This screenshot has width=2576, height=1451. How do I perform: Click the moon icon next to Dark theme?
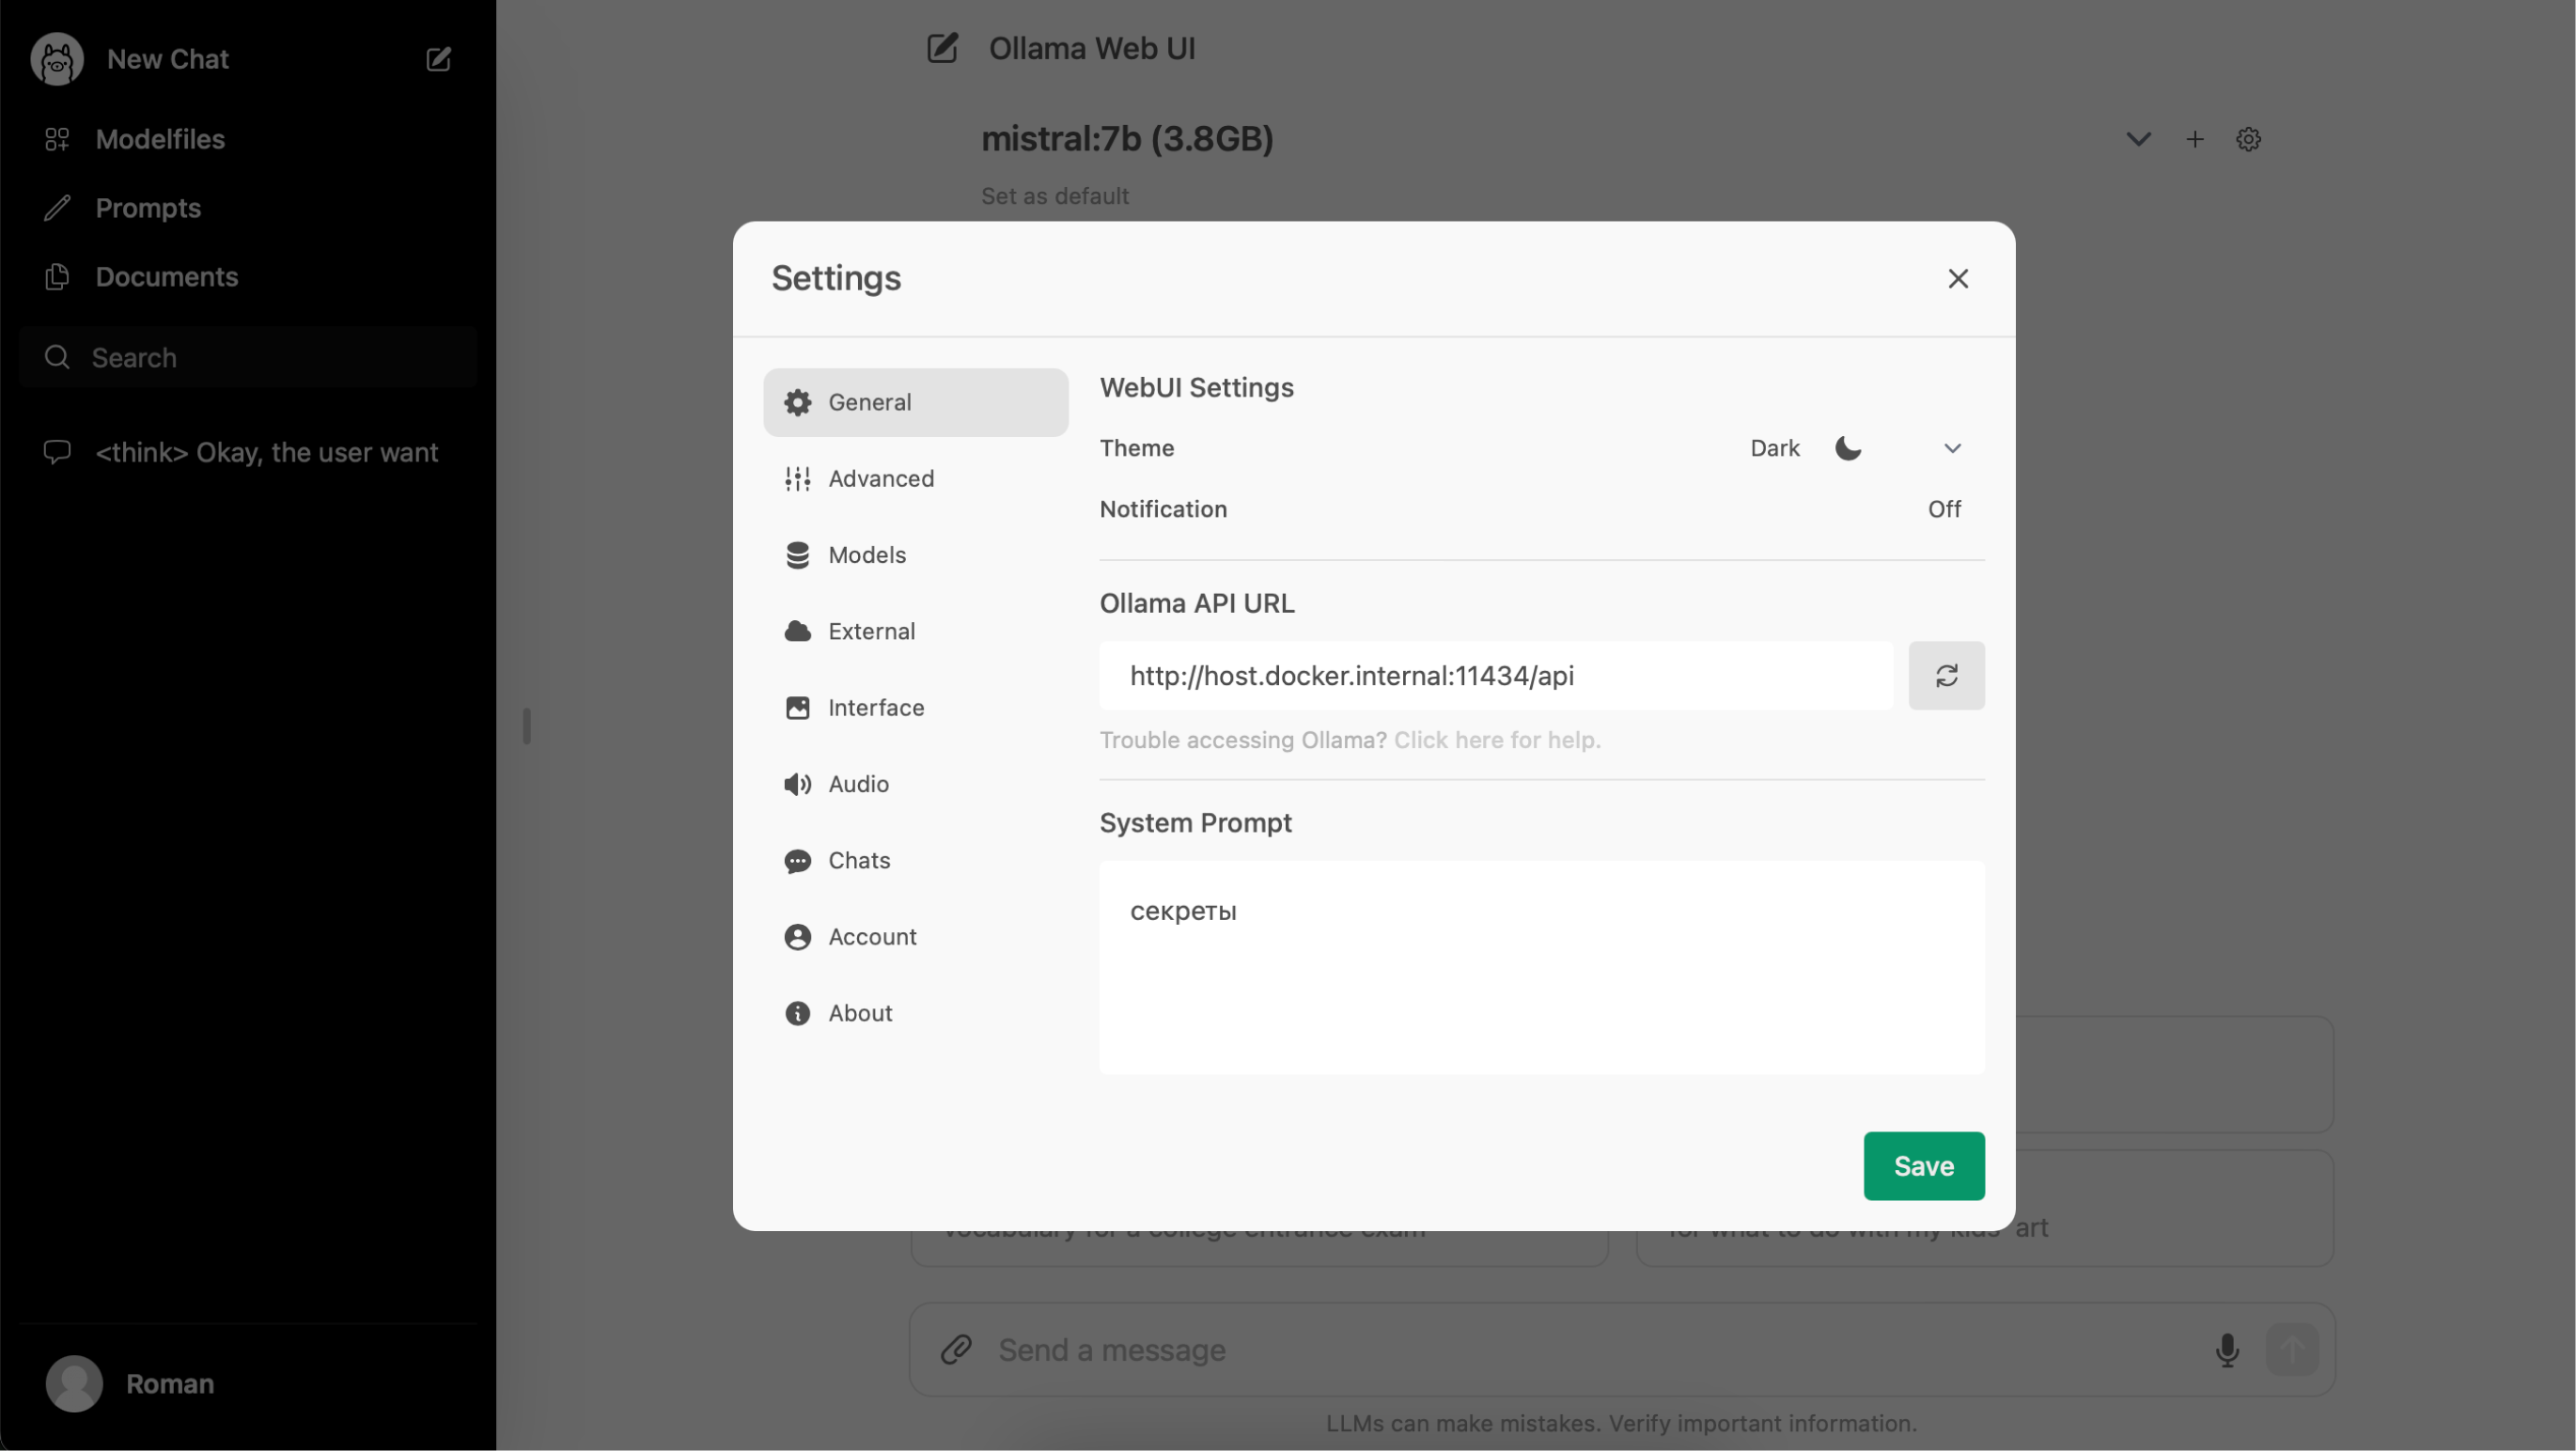point(1848,448)
